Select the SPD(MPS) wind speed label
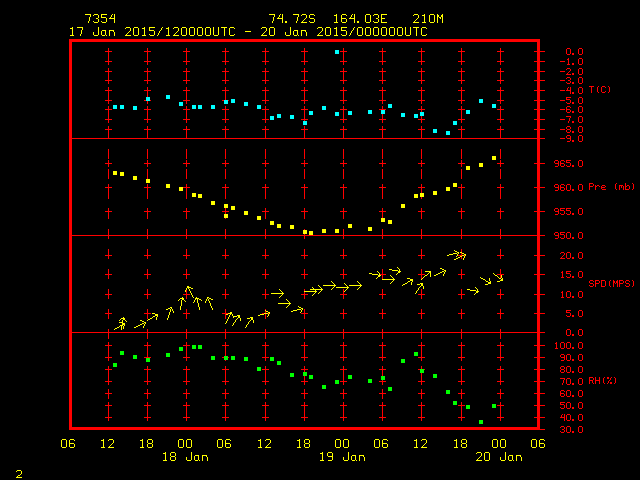Viewport: 640px width, 480px height. [611, 283]
